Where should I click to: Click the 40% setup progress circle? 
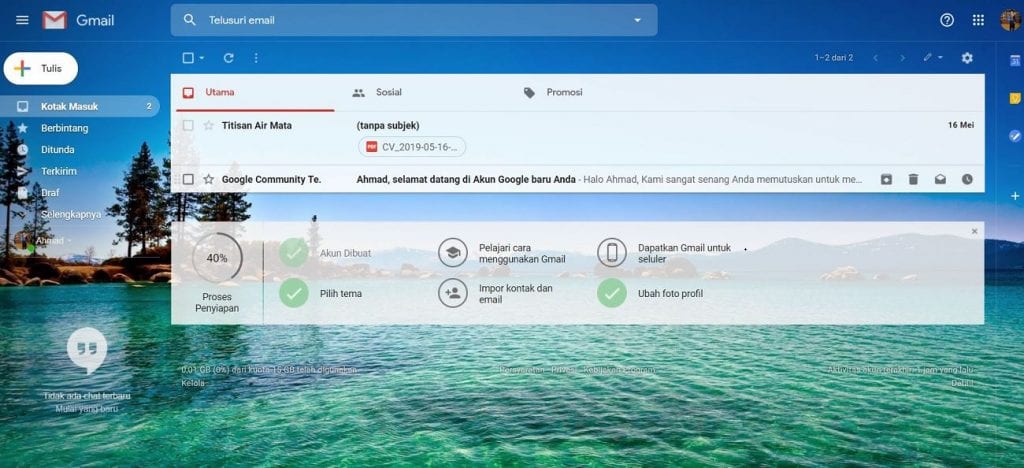(217, 258)
